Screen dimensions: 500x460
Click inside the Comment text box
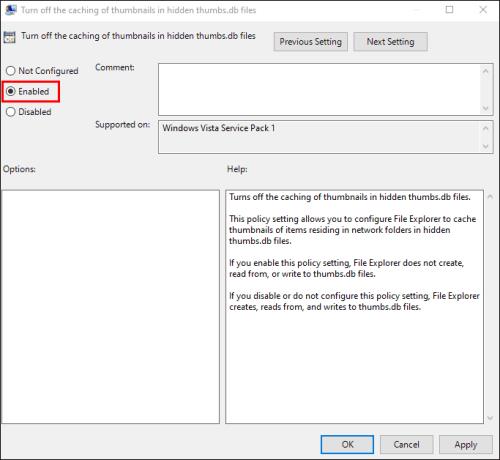(319, 89)
